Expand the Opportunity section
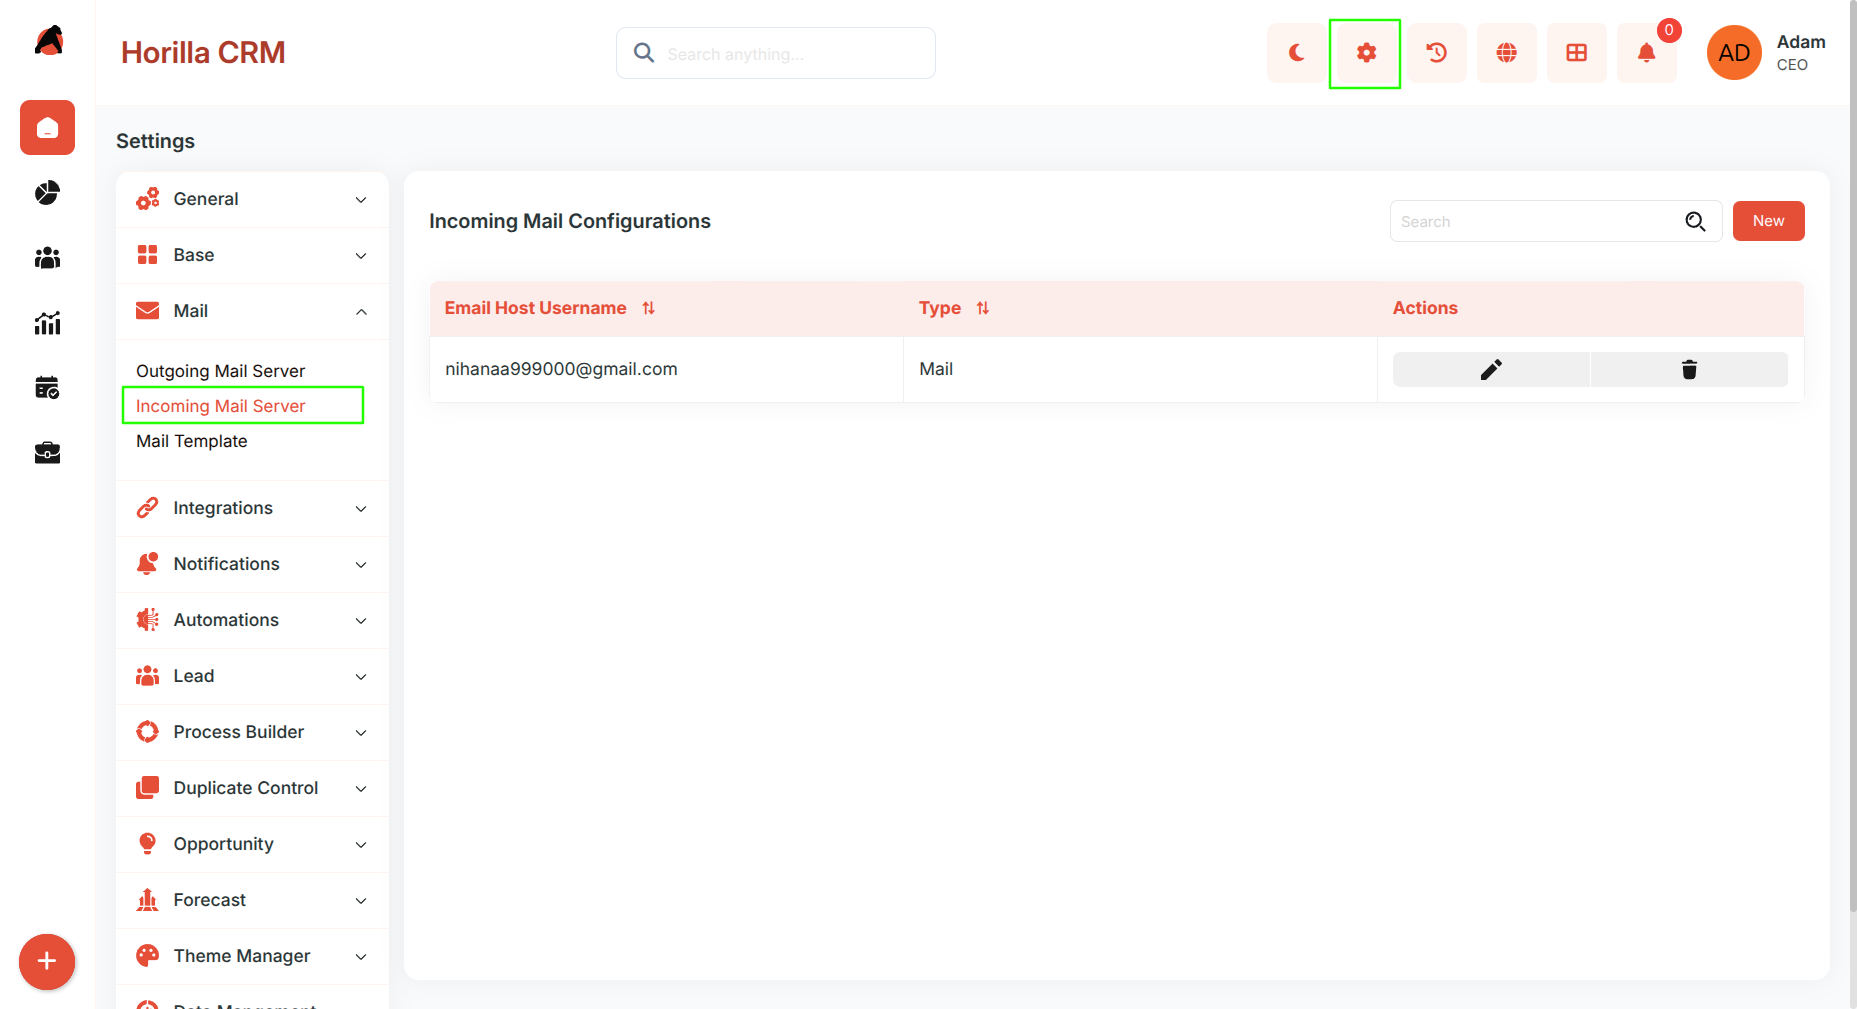Viewport: 1857px width, 1009px height. (252, 844)
